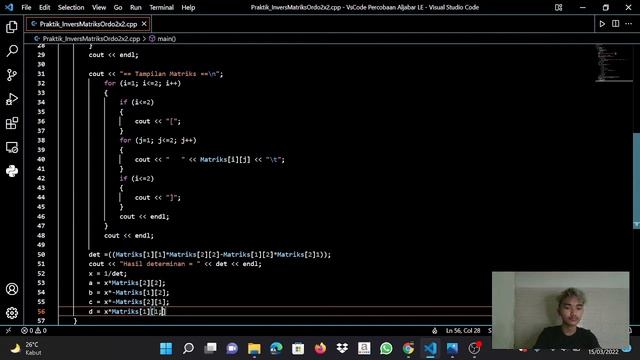Open the View menu
The image size is (640, 360).
[99, 7]
